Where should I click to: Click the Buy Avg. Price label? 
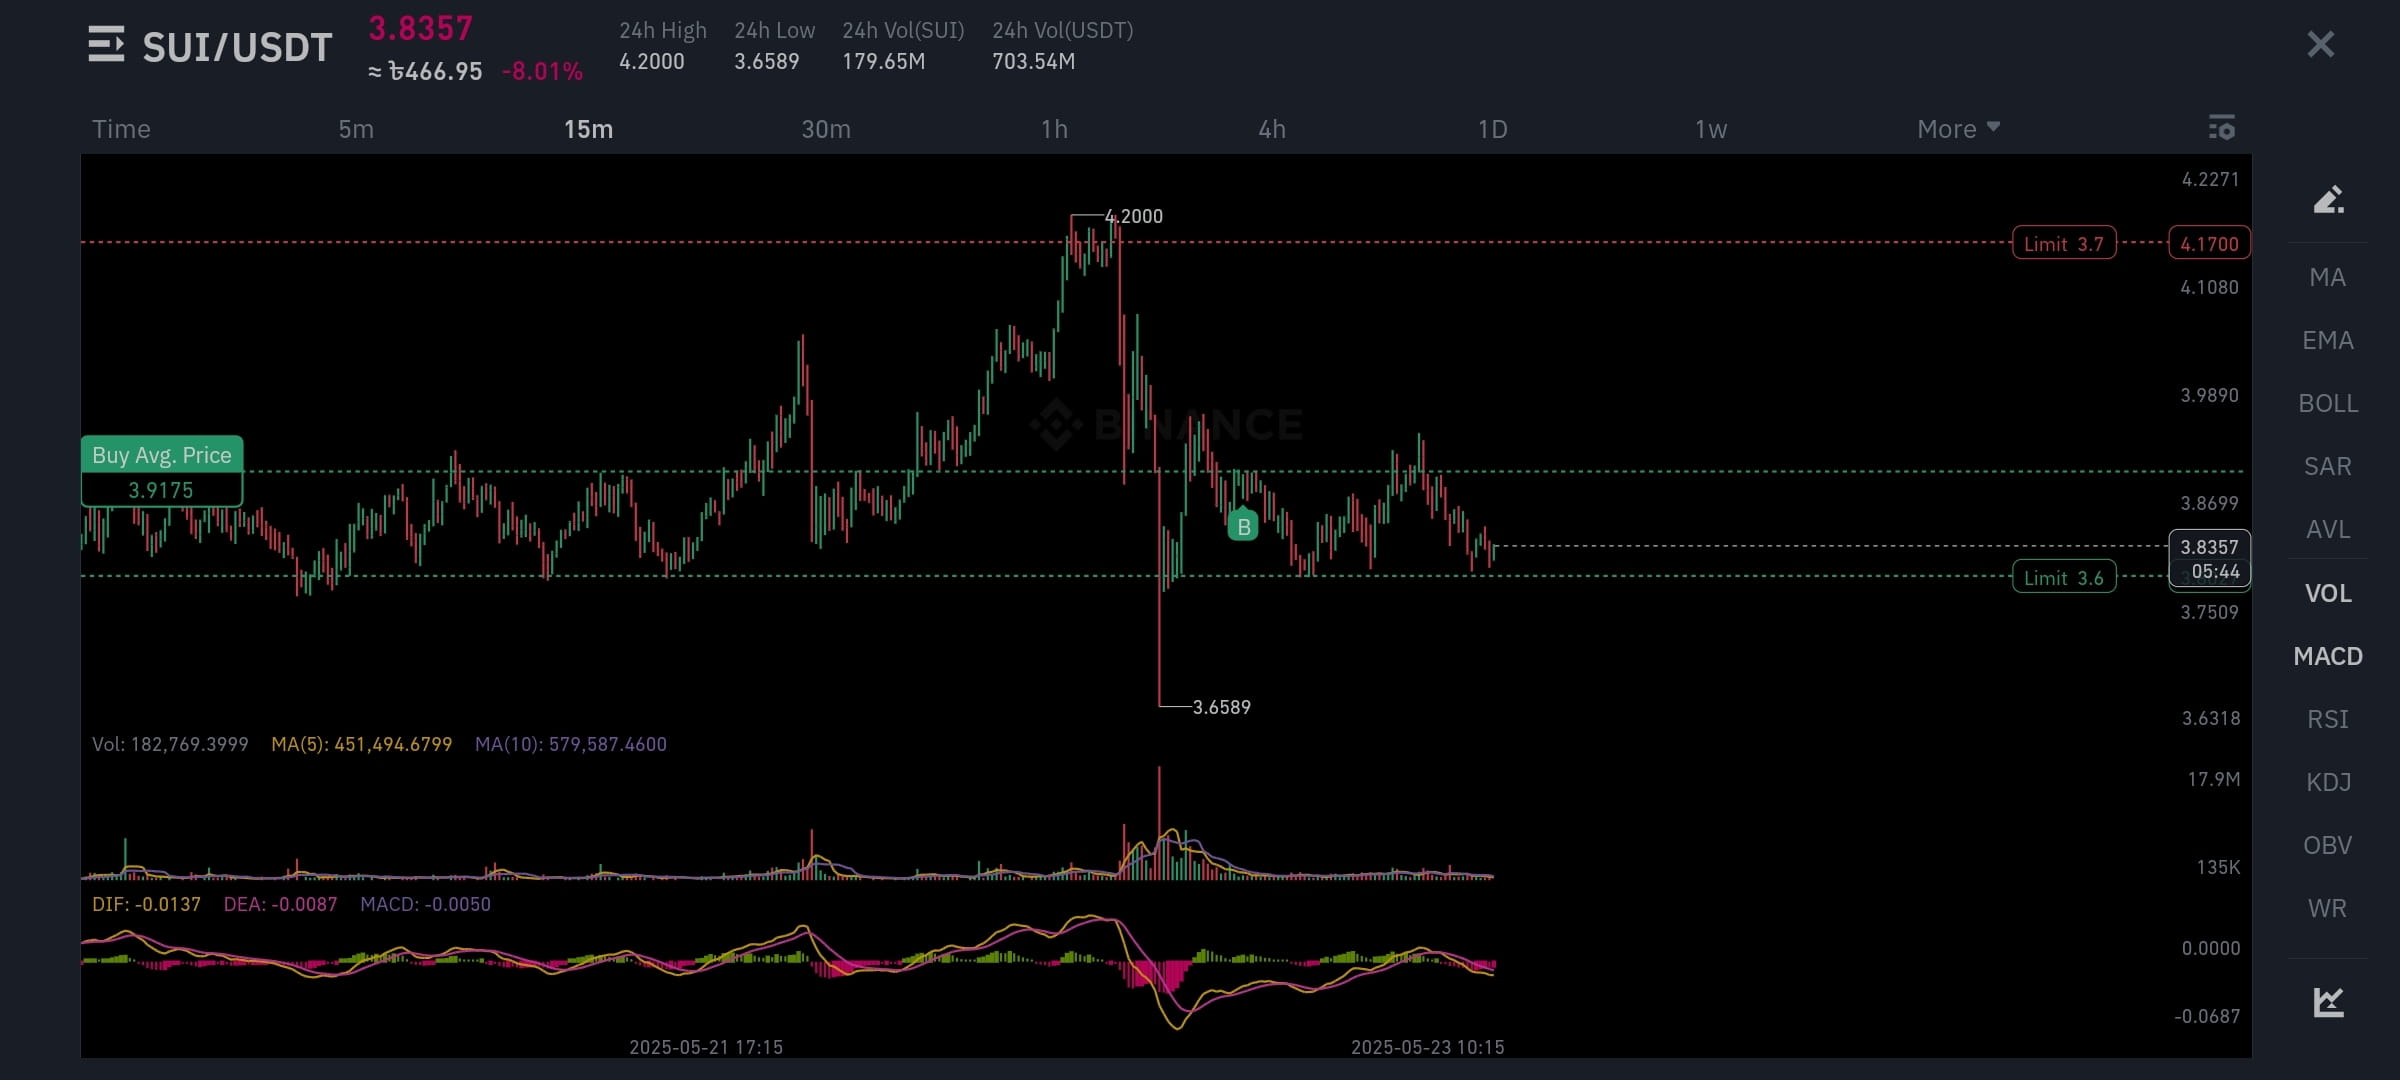[161, 455]
